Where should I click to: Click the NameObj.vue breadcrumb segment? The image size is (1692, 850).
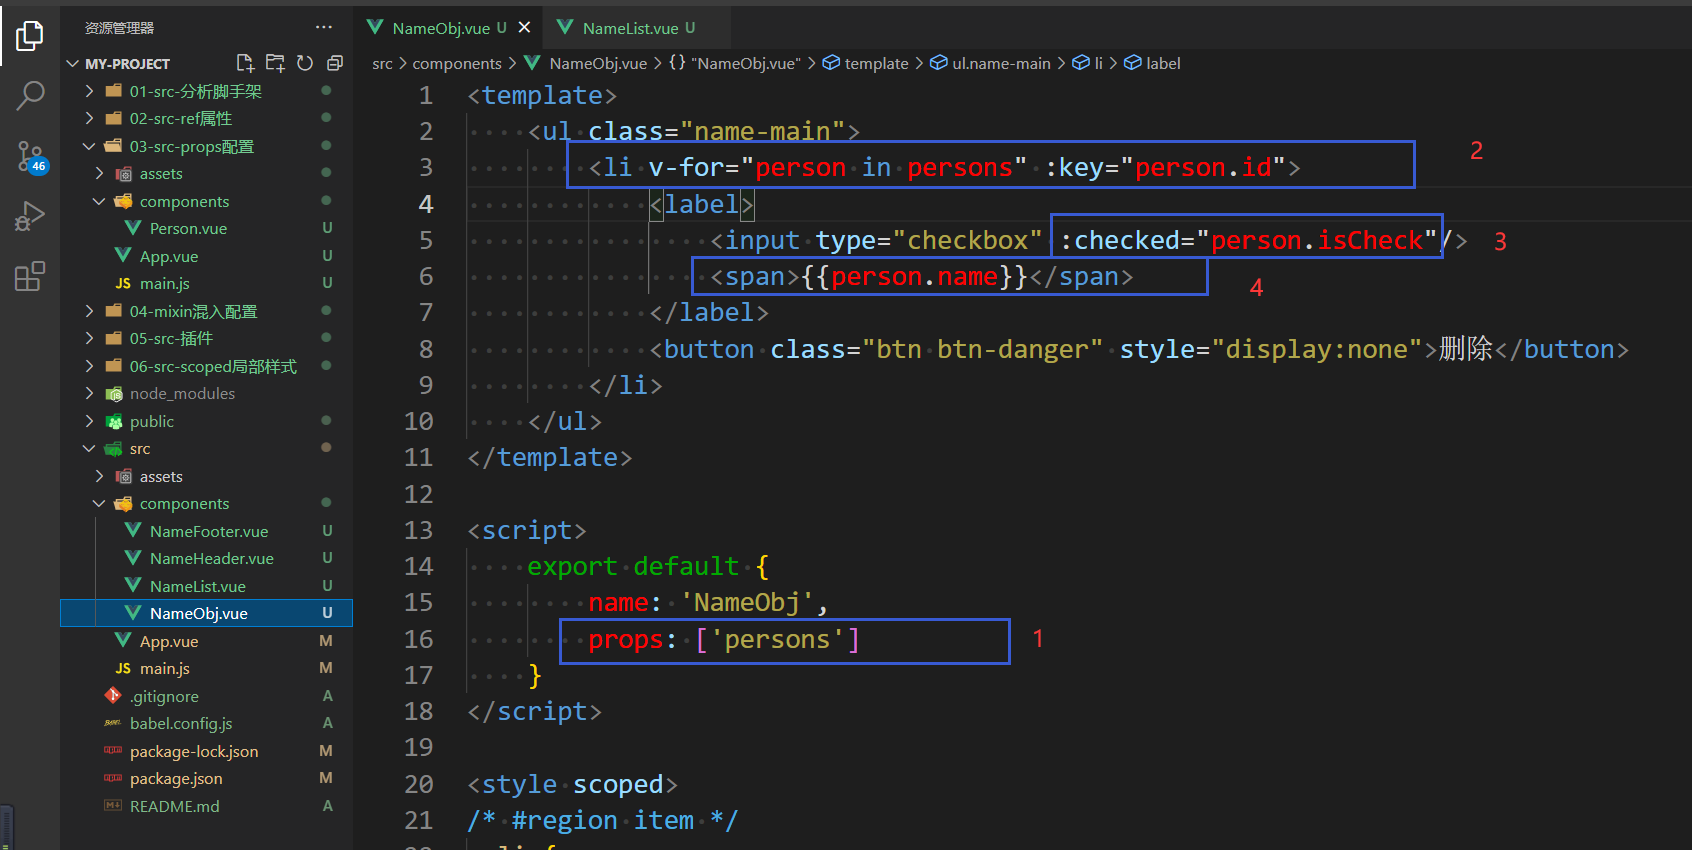coord(598,63)
